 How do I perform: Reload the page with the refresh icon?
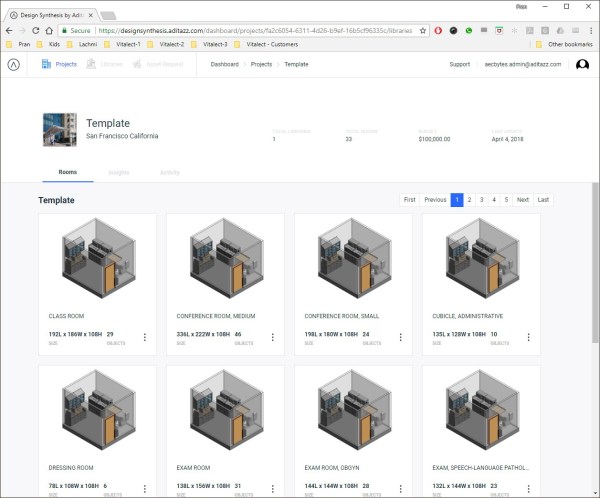(x=50, y=30)
